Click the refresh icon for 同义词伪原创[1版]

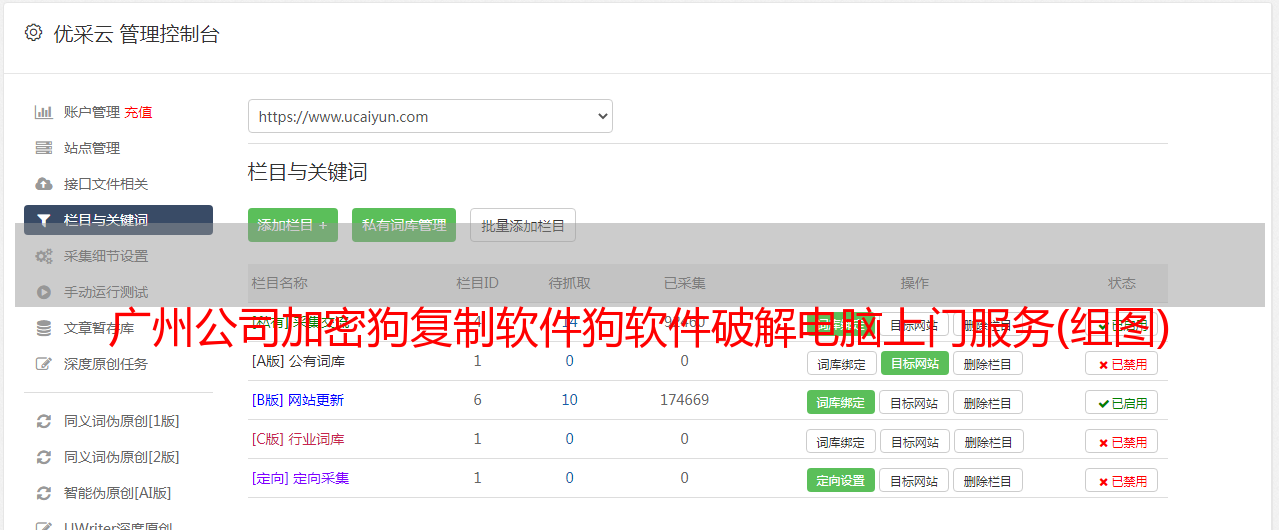tap(44, 421)
